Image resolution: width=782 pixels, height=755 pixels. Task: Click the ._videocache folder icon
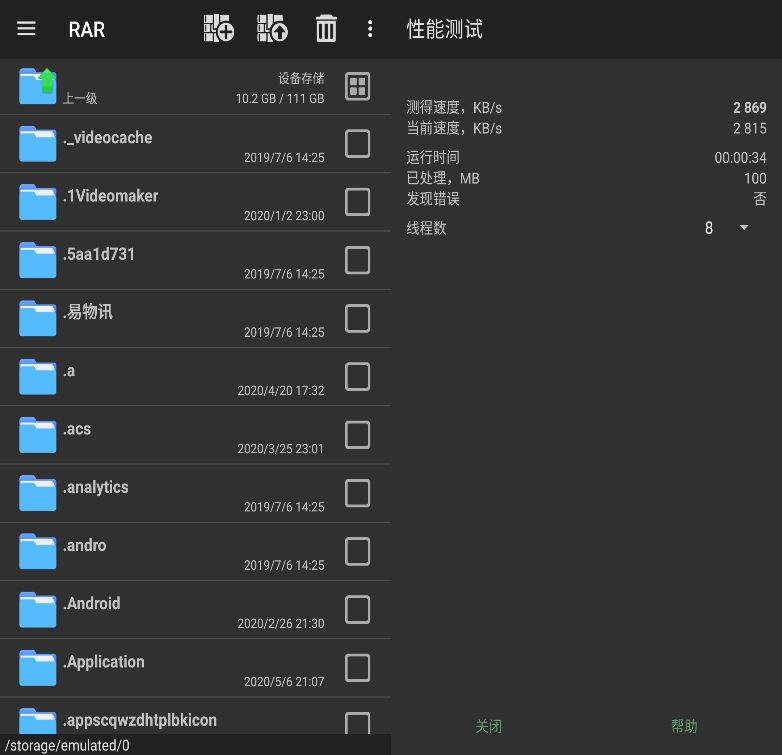point(37,144)
